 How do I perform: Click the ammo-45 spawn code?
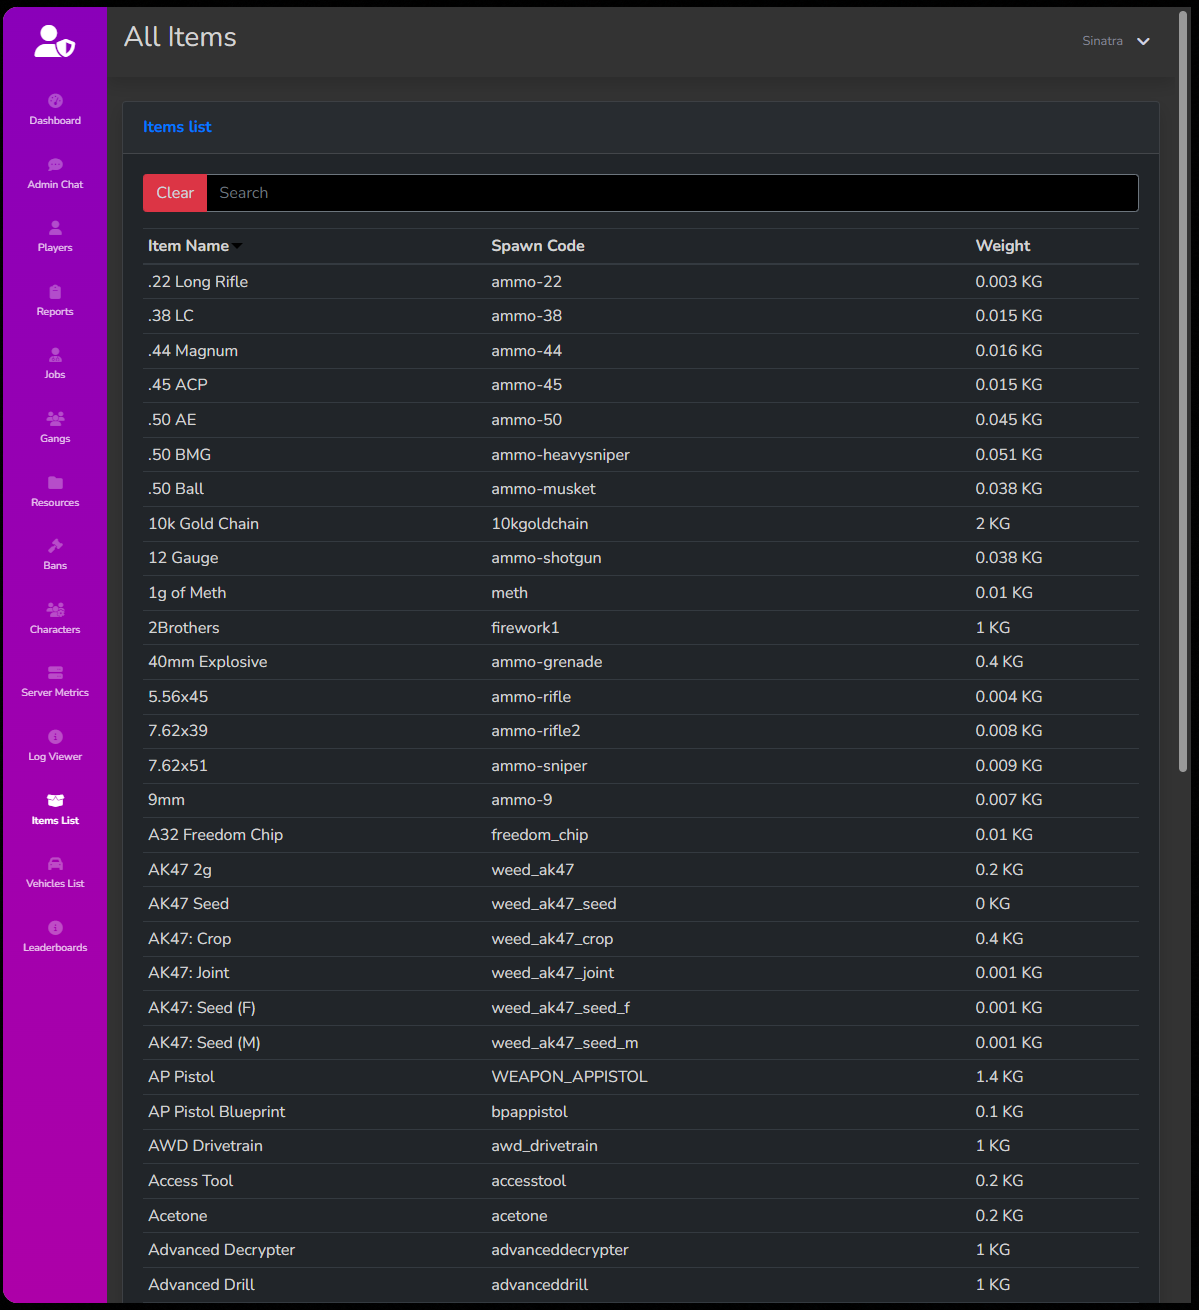point(527,385)
